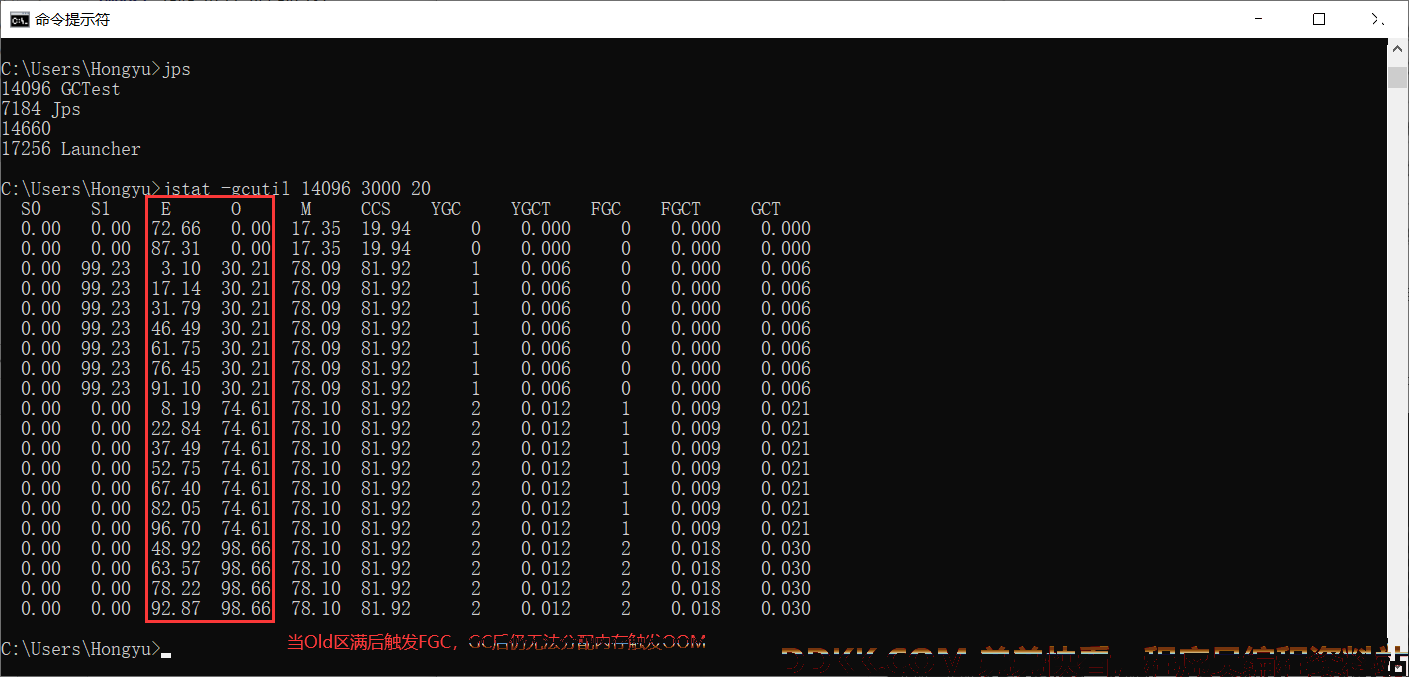Click the CCS column header

(x=376, y=209)
